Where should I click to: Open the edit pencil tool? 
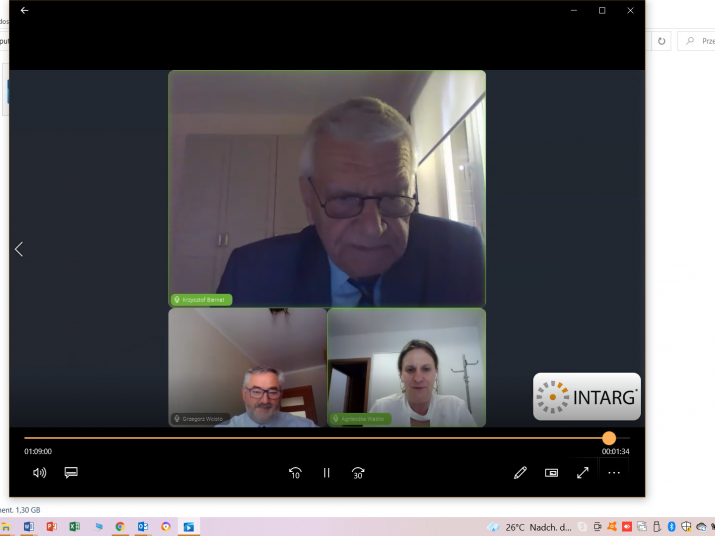(x=520, y=473)
